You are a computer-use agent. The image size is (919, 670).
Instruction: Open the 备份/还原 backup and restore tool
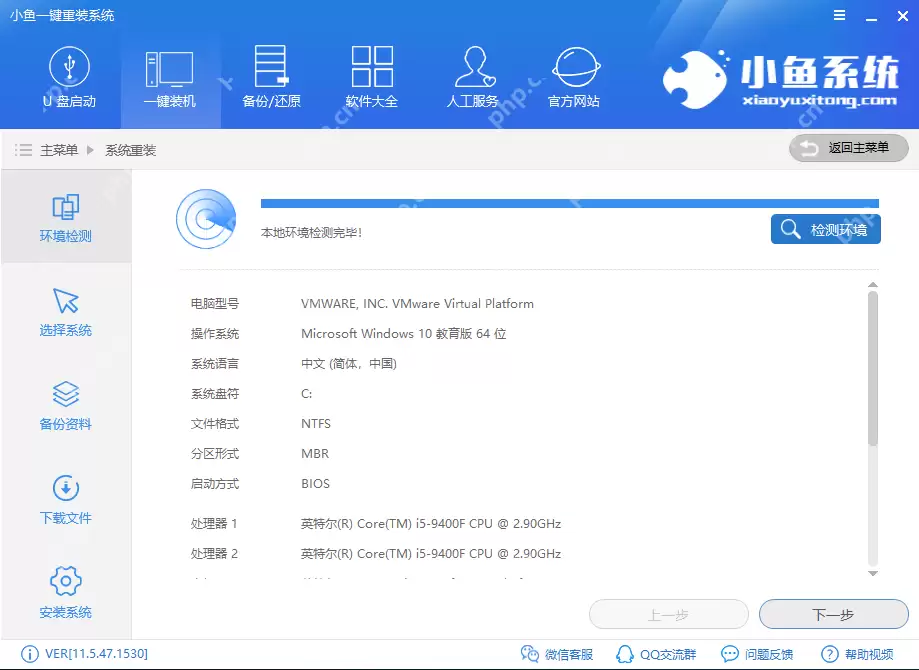point(271,78)
